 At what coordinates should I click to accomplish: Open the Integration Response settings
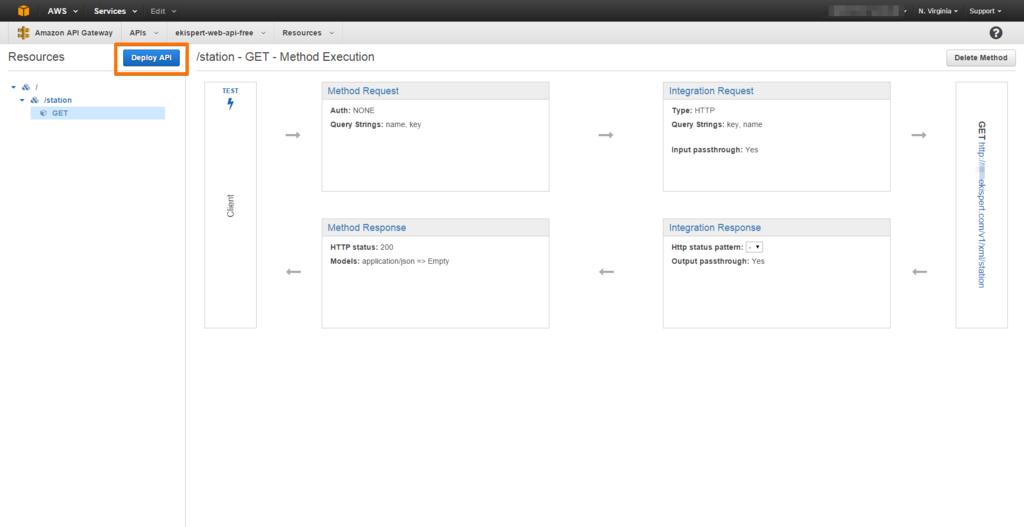point(714,227)
